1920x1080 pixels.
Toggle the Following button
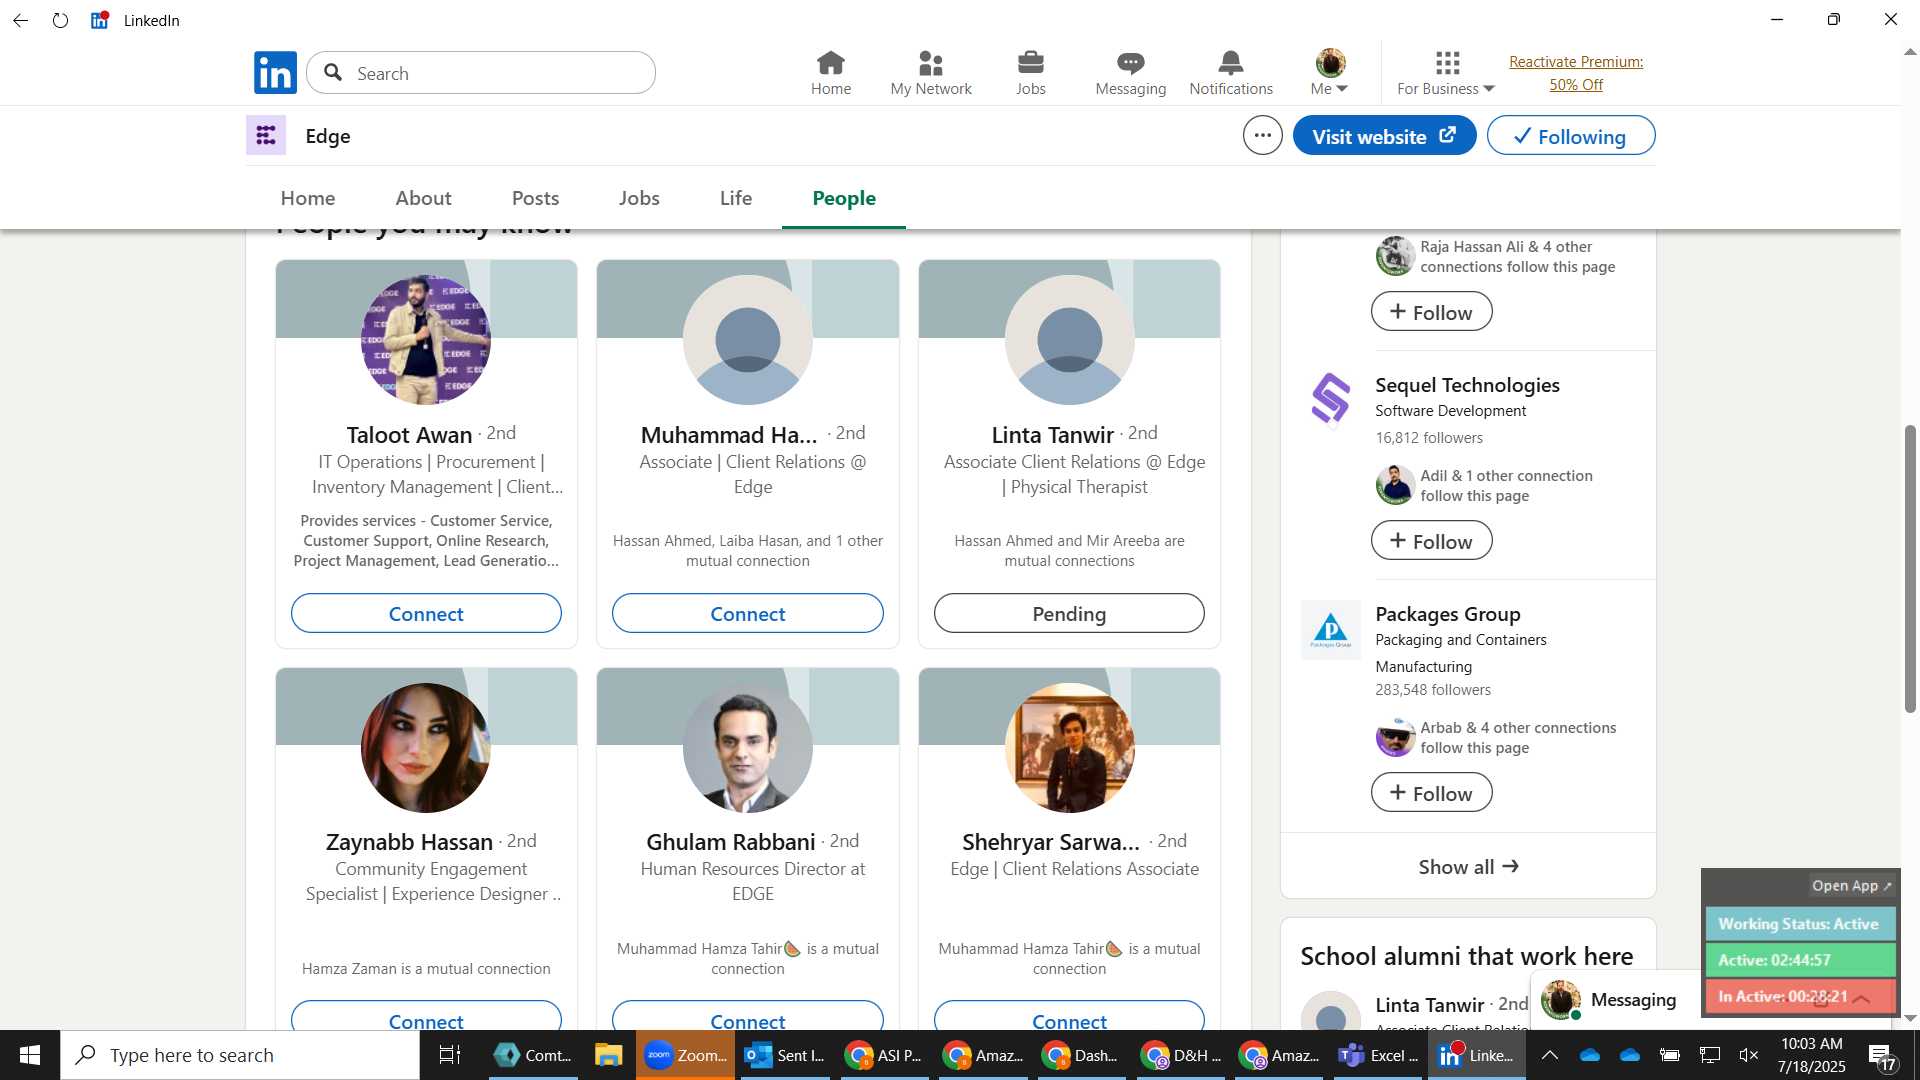pos(1571,136)
